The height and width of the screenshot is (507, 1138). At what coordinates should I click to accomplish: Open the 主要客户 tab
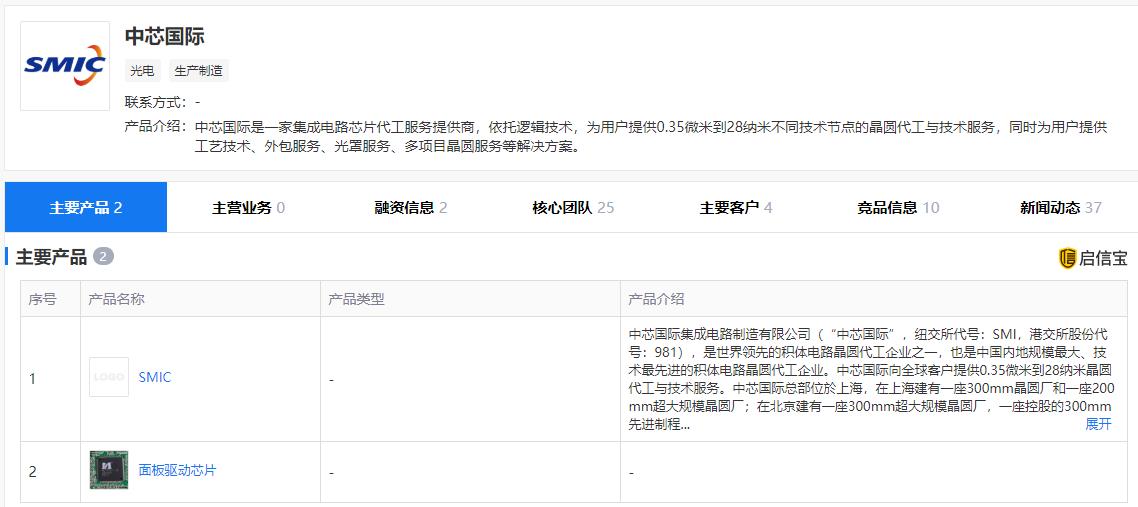click(736, 207)
